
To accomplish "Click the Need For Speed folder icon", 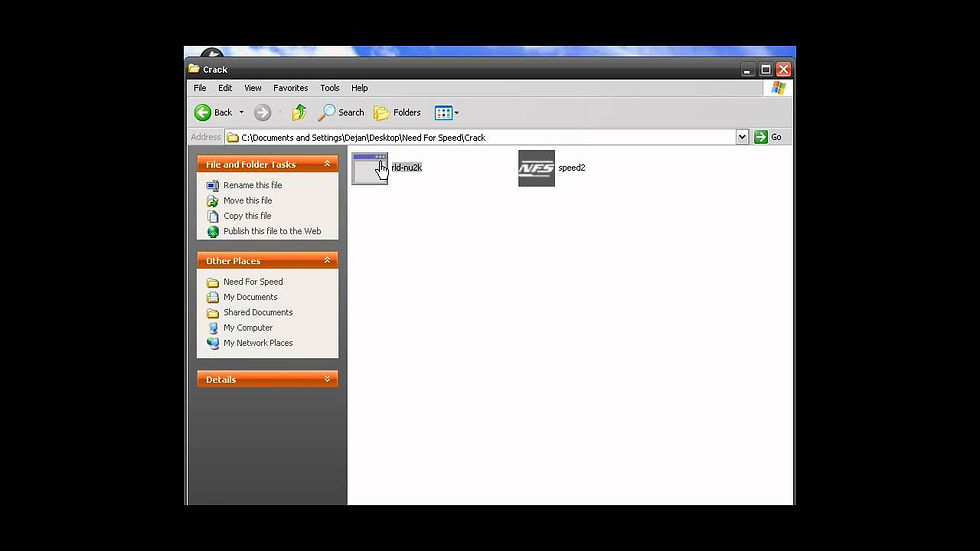I will [213, 282].
